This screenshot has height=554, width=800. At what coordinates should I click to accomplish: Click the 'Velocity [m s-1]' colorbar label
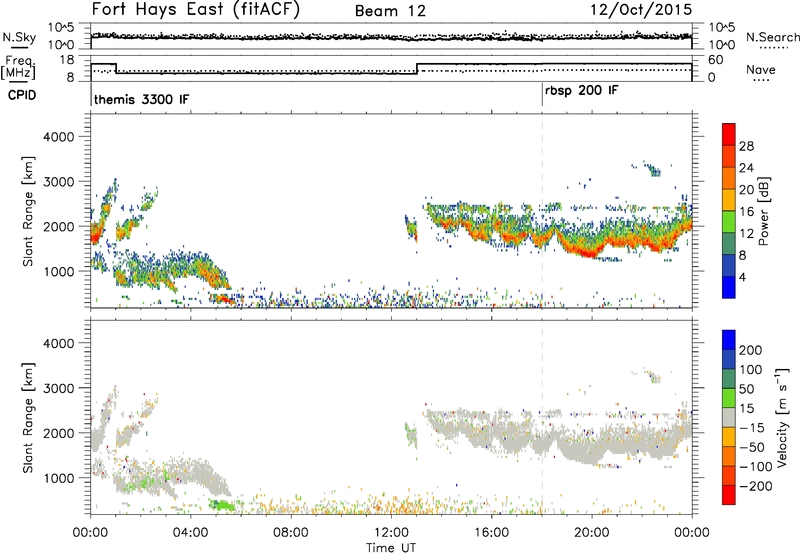781,418
